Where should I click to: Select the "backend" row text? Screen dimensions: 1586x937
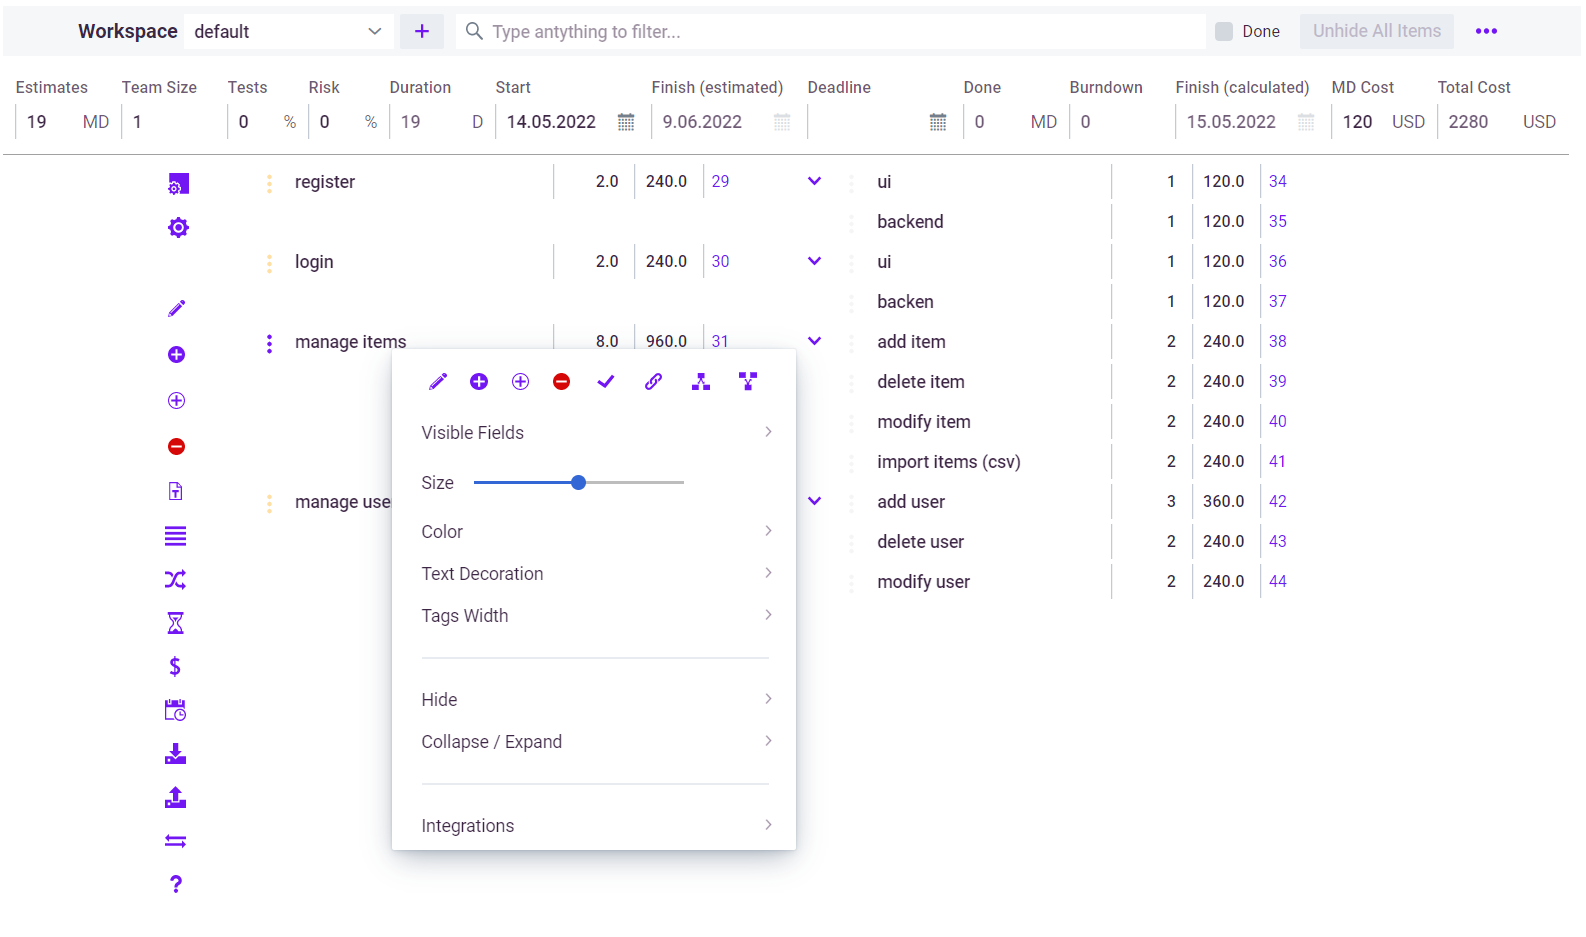pos(910,222)
